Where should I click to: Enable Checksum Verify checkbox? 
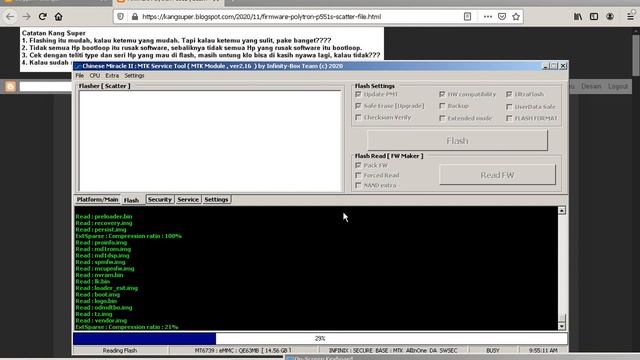(x=358, y=117)
